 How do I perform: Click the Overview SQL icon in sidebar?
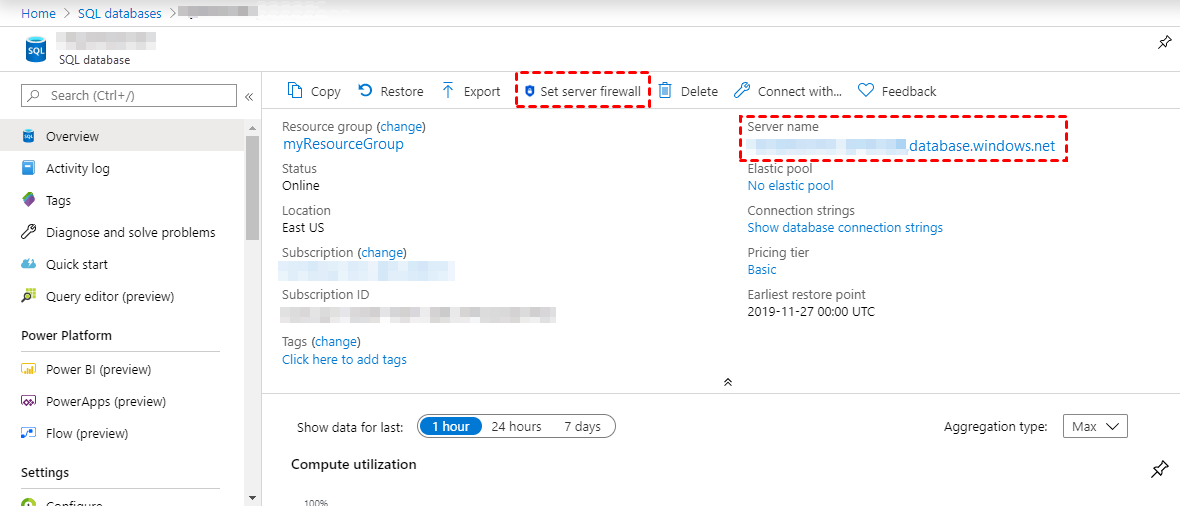pyautogui.click(x=29, y=136)
